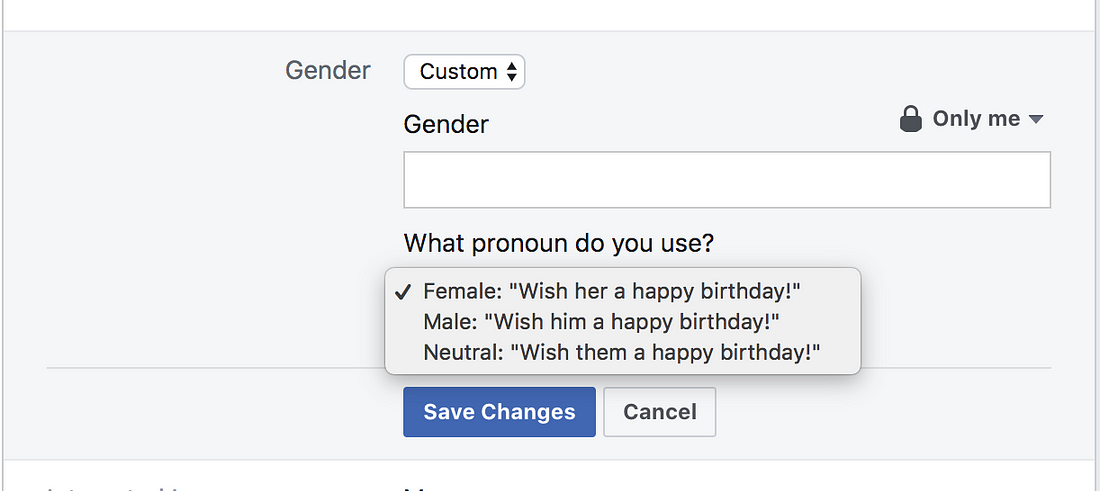
Task: Click the up-down arrows on Custom selector
Action: (512, 72)
